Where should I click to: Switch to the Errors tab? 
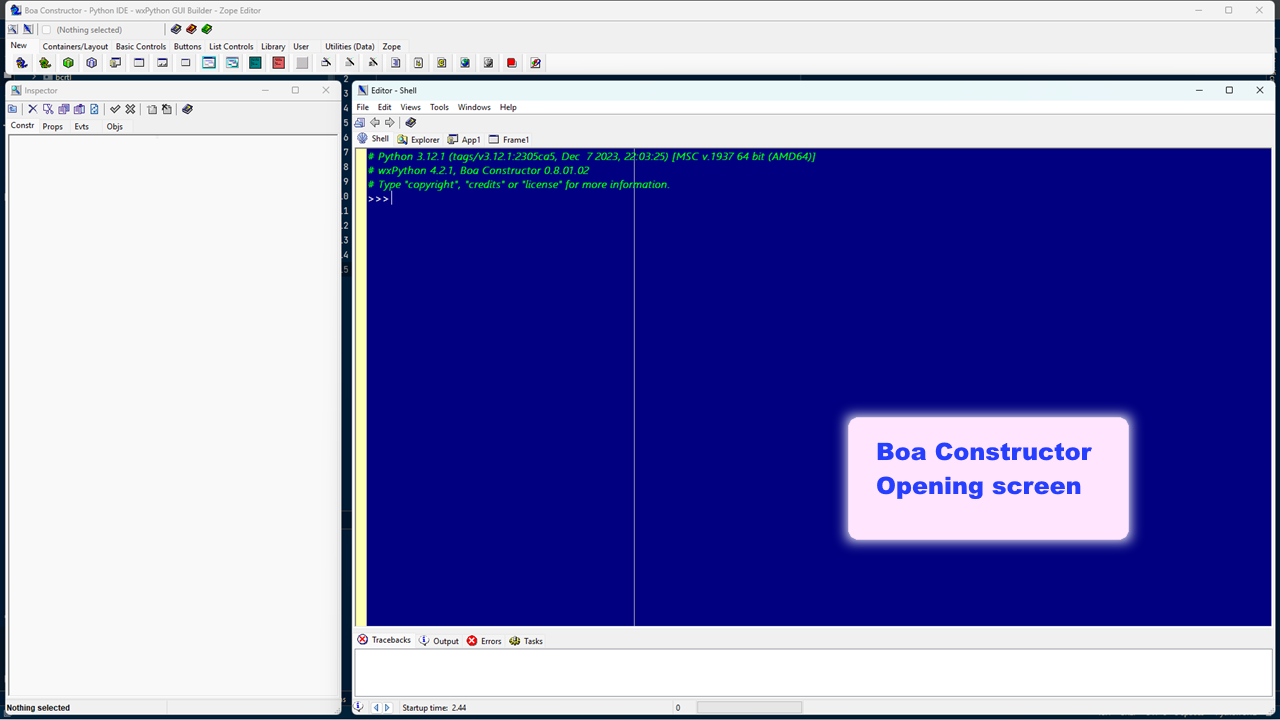tap(484, 641)
